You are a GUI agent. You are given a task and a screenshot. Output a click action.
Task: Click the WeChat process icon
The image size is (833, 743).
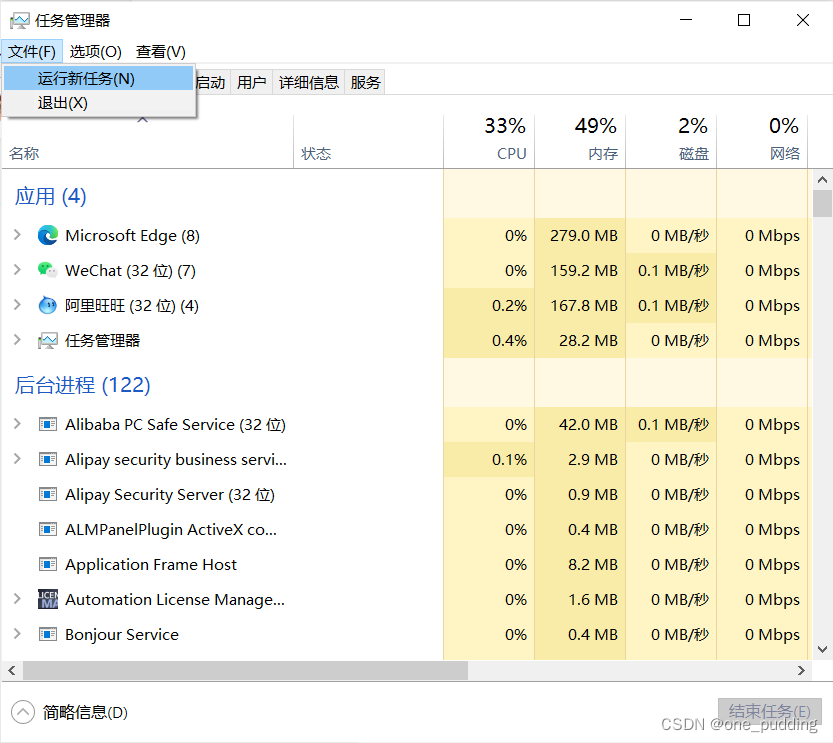(x=48, y=270)
